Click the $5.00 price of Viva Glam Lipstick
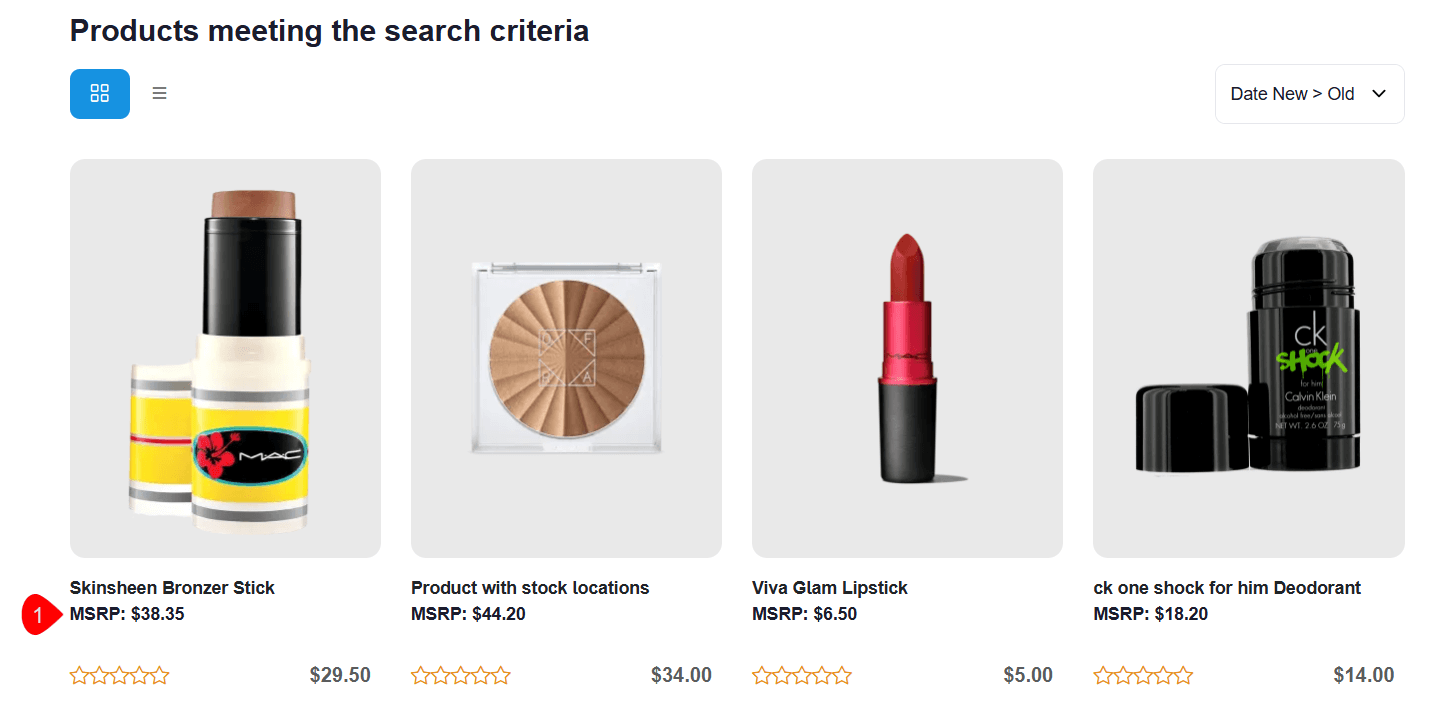 click(x=1028, y=676)
